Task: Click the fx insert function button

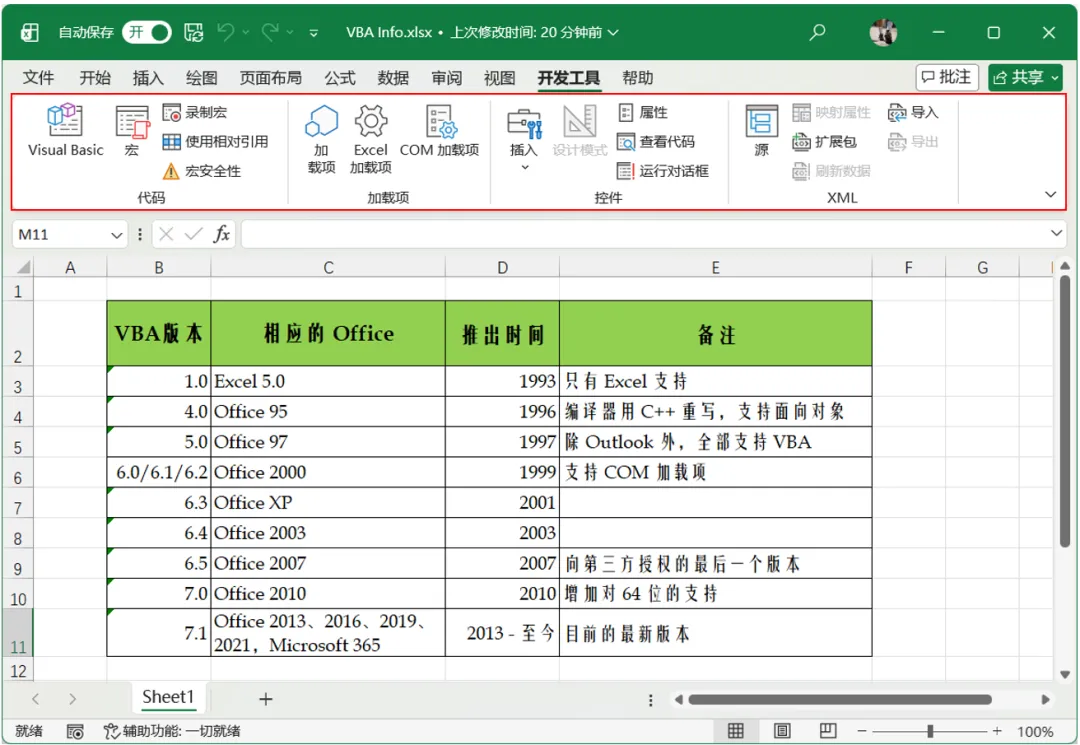Action: click(x=222, y=234)
